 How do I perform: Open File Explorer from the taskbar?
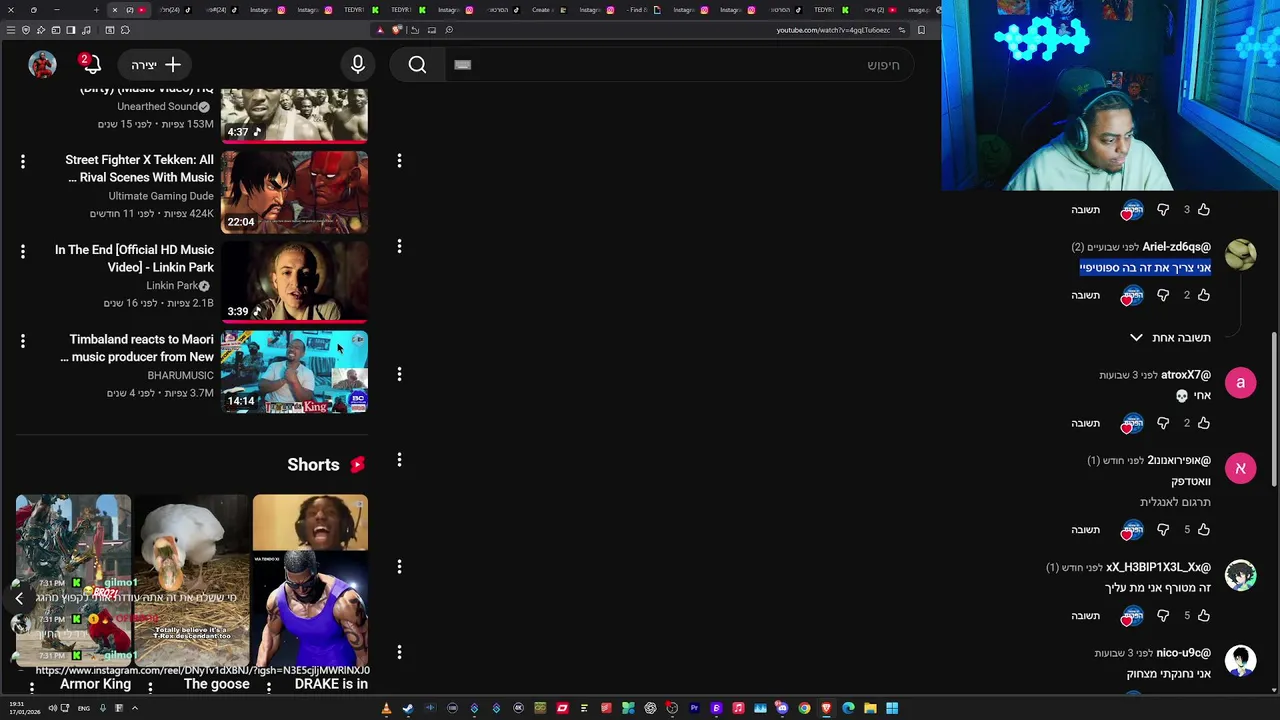point(870,708)
